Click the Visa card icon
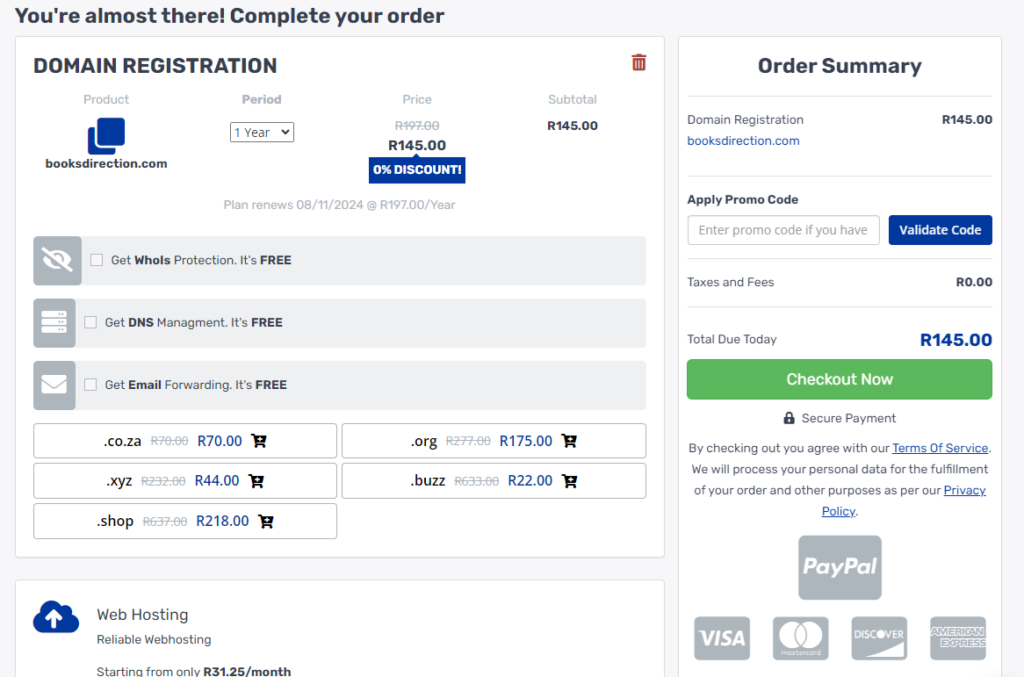This screenshot has width=1024, height=677. coord(722,638)
